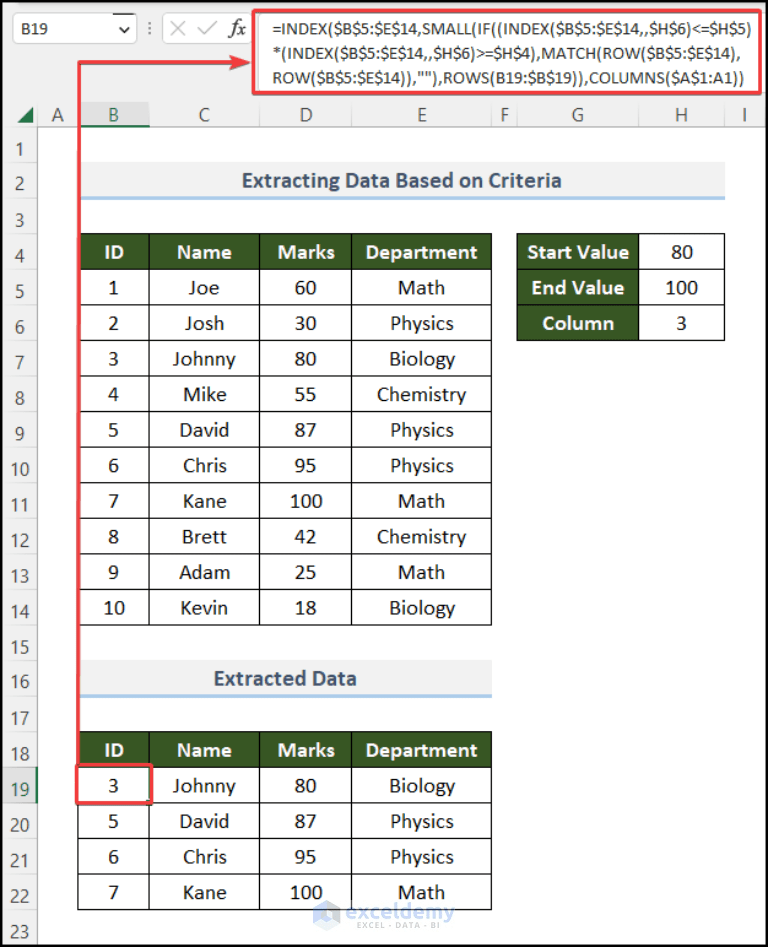
Task: Select column header B
Action: click(113, 114)
